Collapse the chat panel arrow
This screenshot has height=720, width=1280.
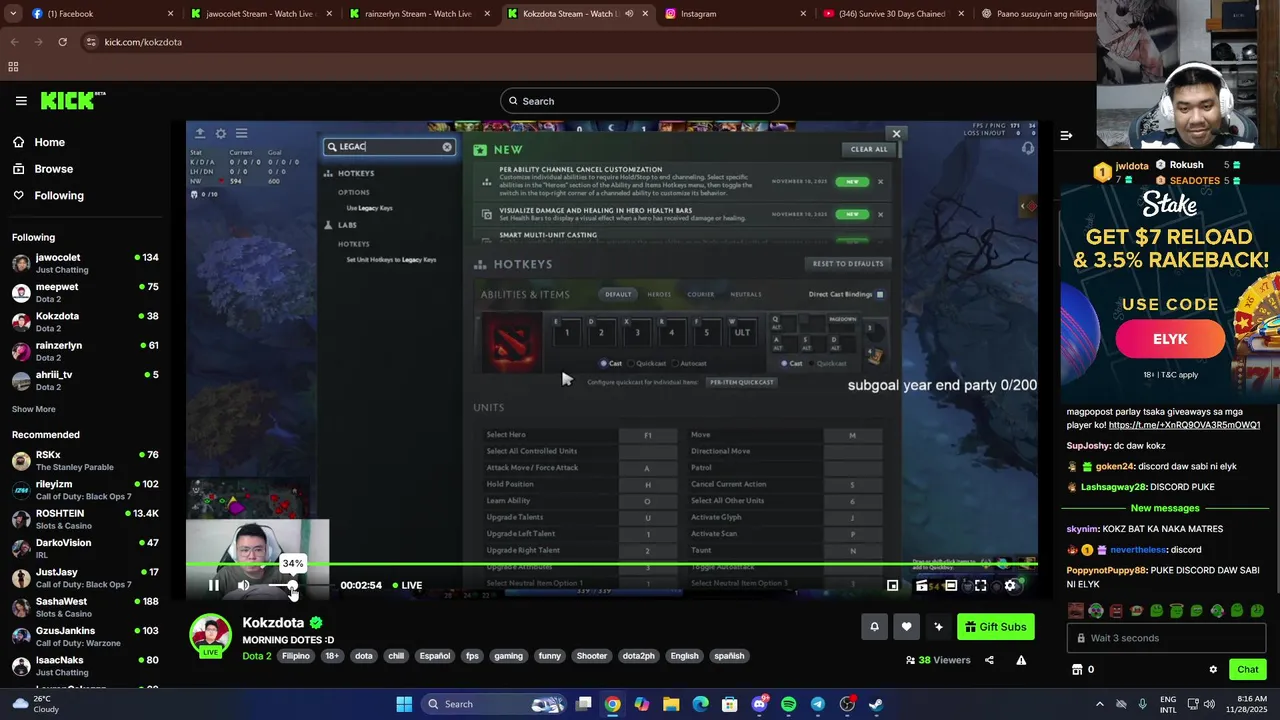[x=1066, y=135]
